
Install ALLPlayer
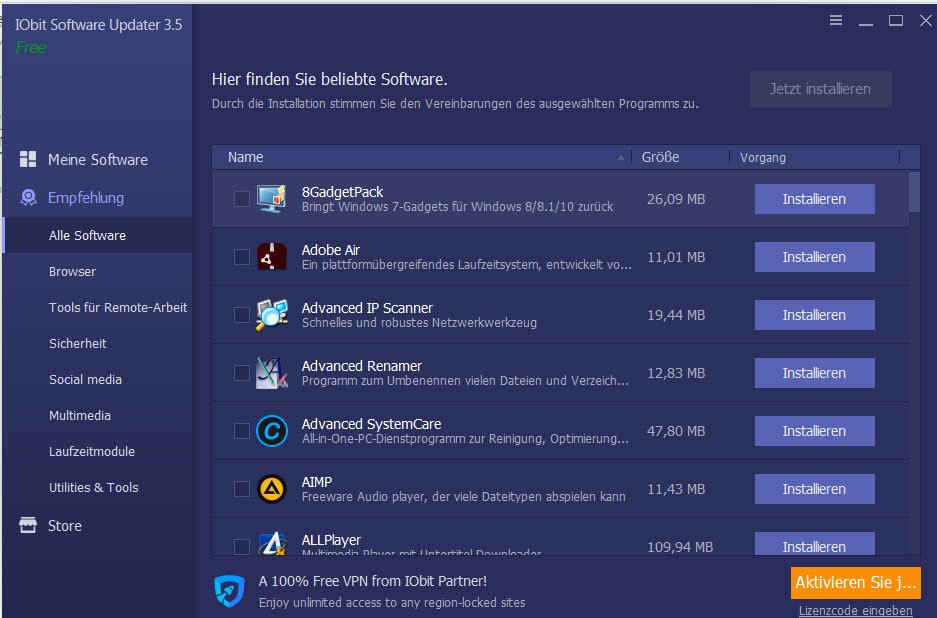(x=814, y=544)
